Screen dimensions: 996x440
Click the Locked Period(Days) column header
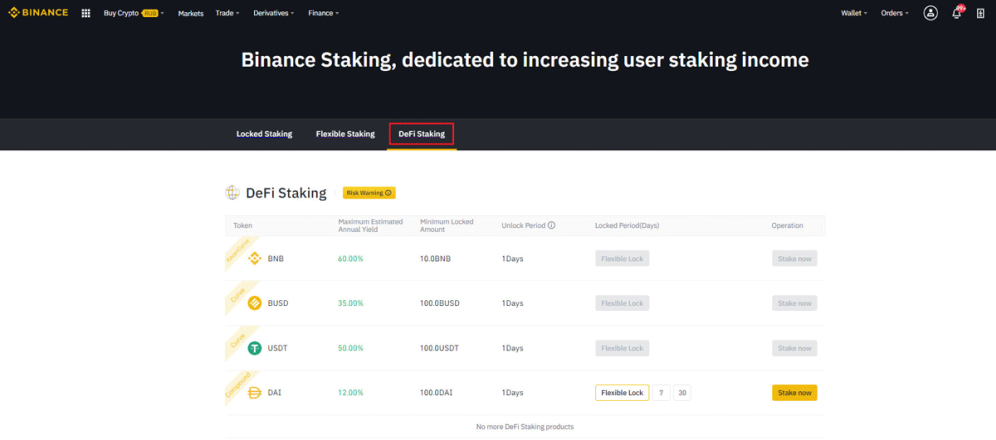tap(629, 225)
